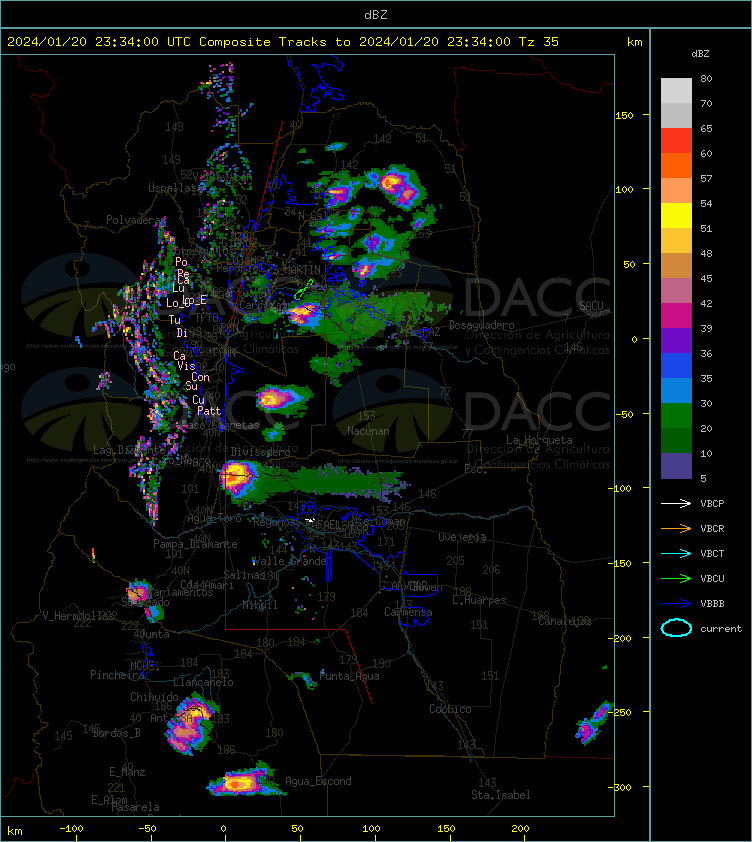Select the light gray swatch between 80 and 70
Image resolution: width=752 pixels, height=842 pixels.
[676, 90]
